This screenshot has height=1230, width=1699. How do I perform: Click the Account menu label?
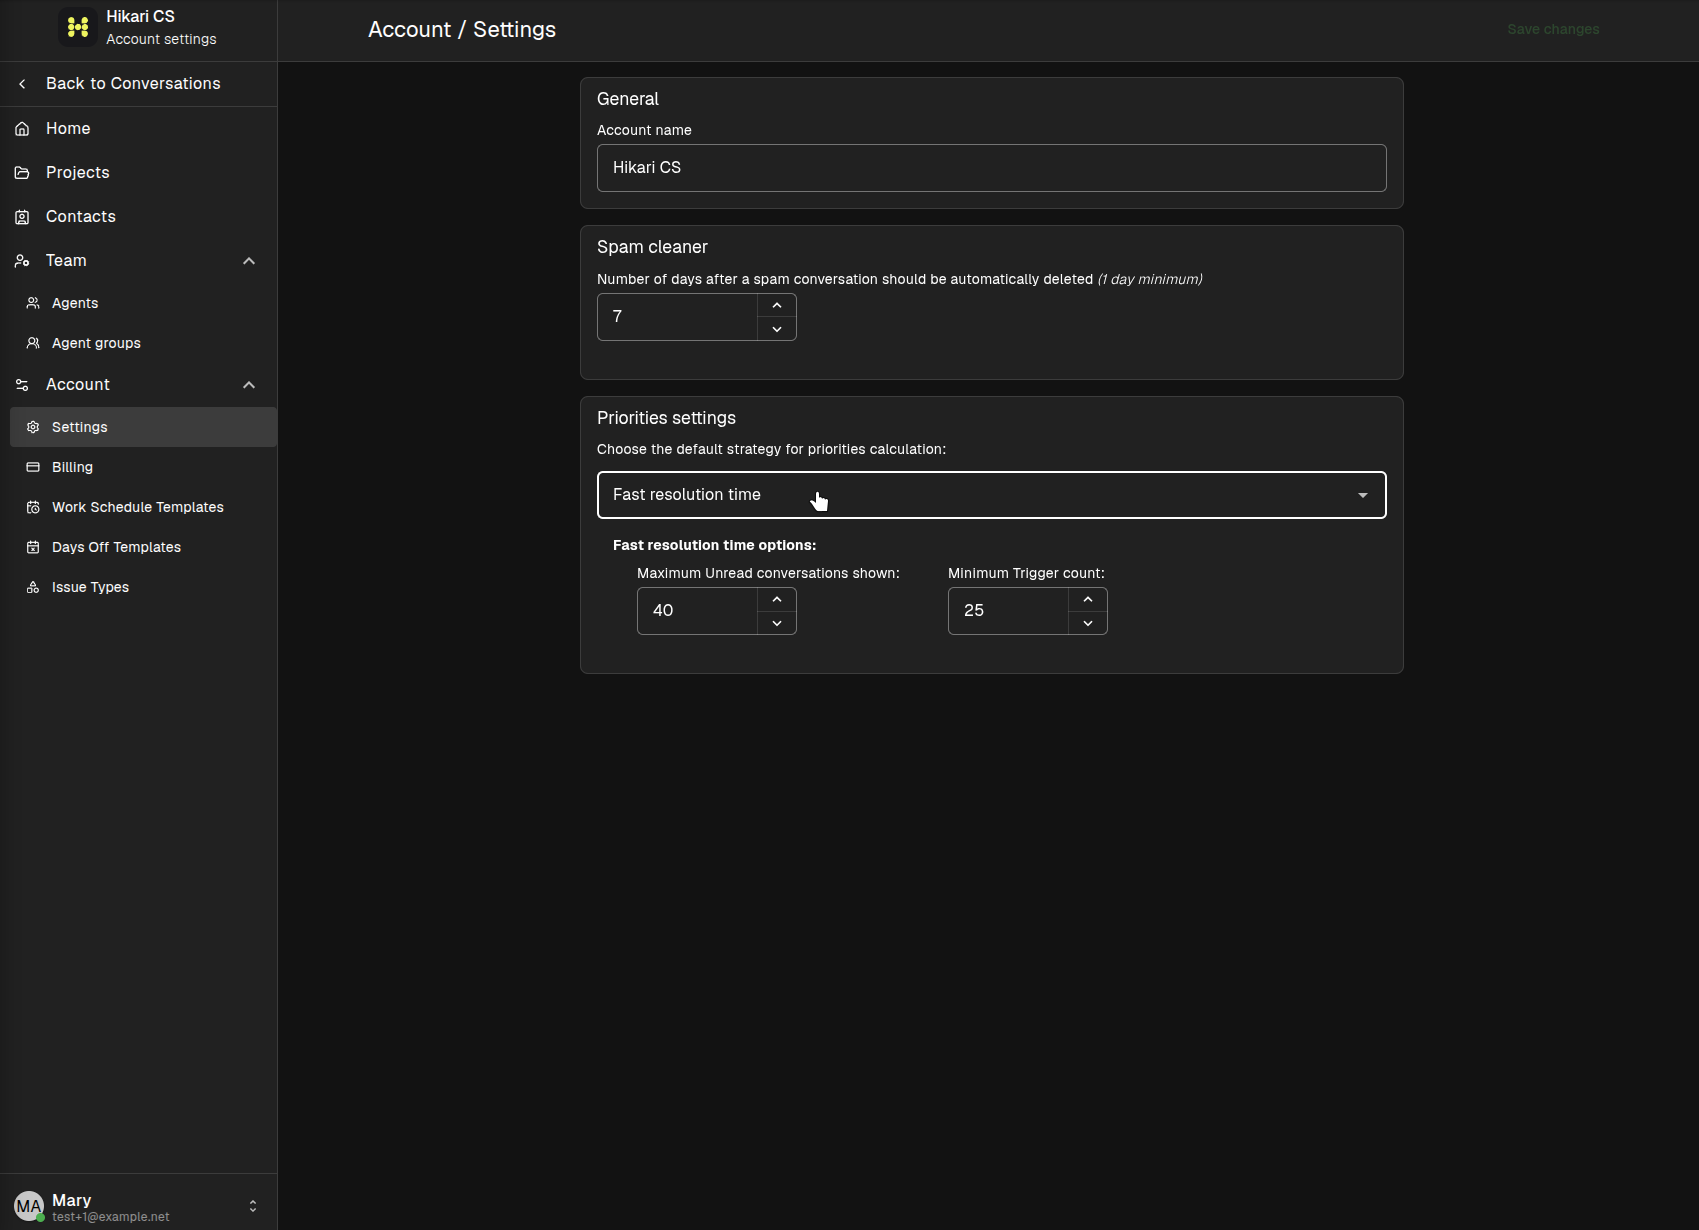click(78, 385)
